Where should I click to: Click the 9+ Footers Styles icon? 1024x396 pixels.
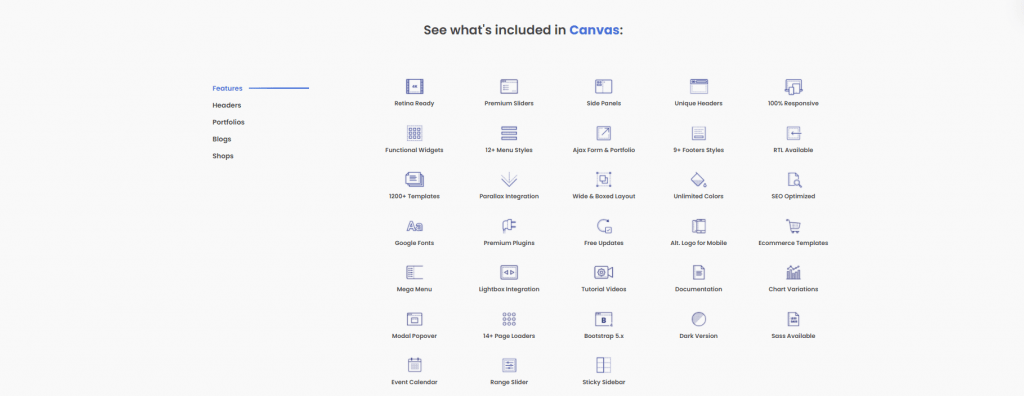(x=699, y=133)
